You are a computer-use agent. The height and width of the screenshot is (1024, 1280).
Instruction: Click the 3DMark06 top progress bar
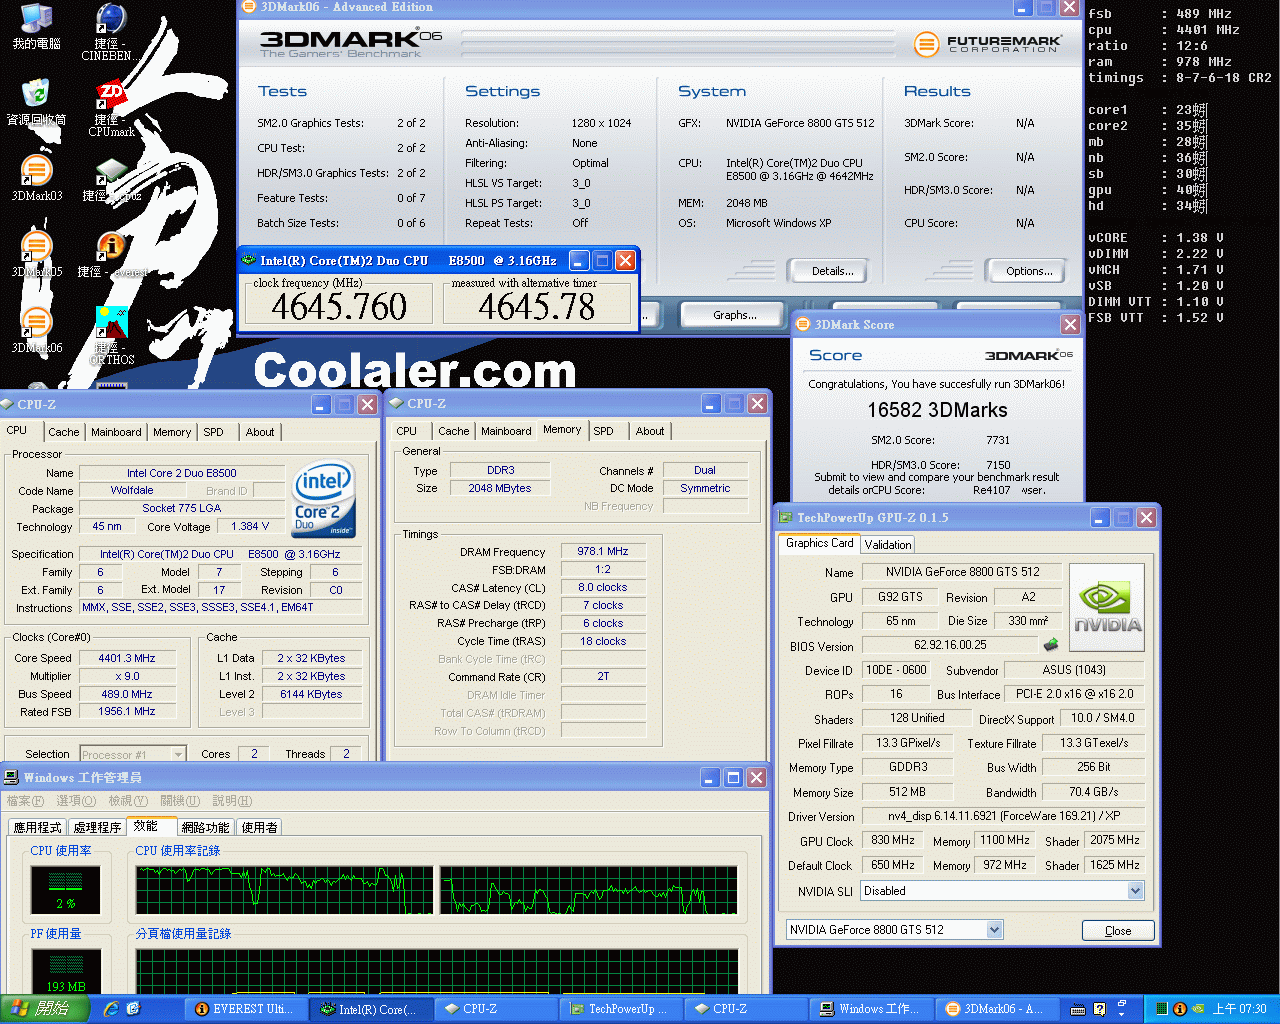[x=678, y=44]
